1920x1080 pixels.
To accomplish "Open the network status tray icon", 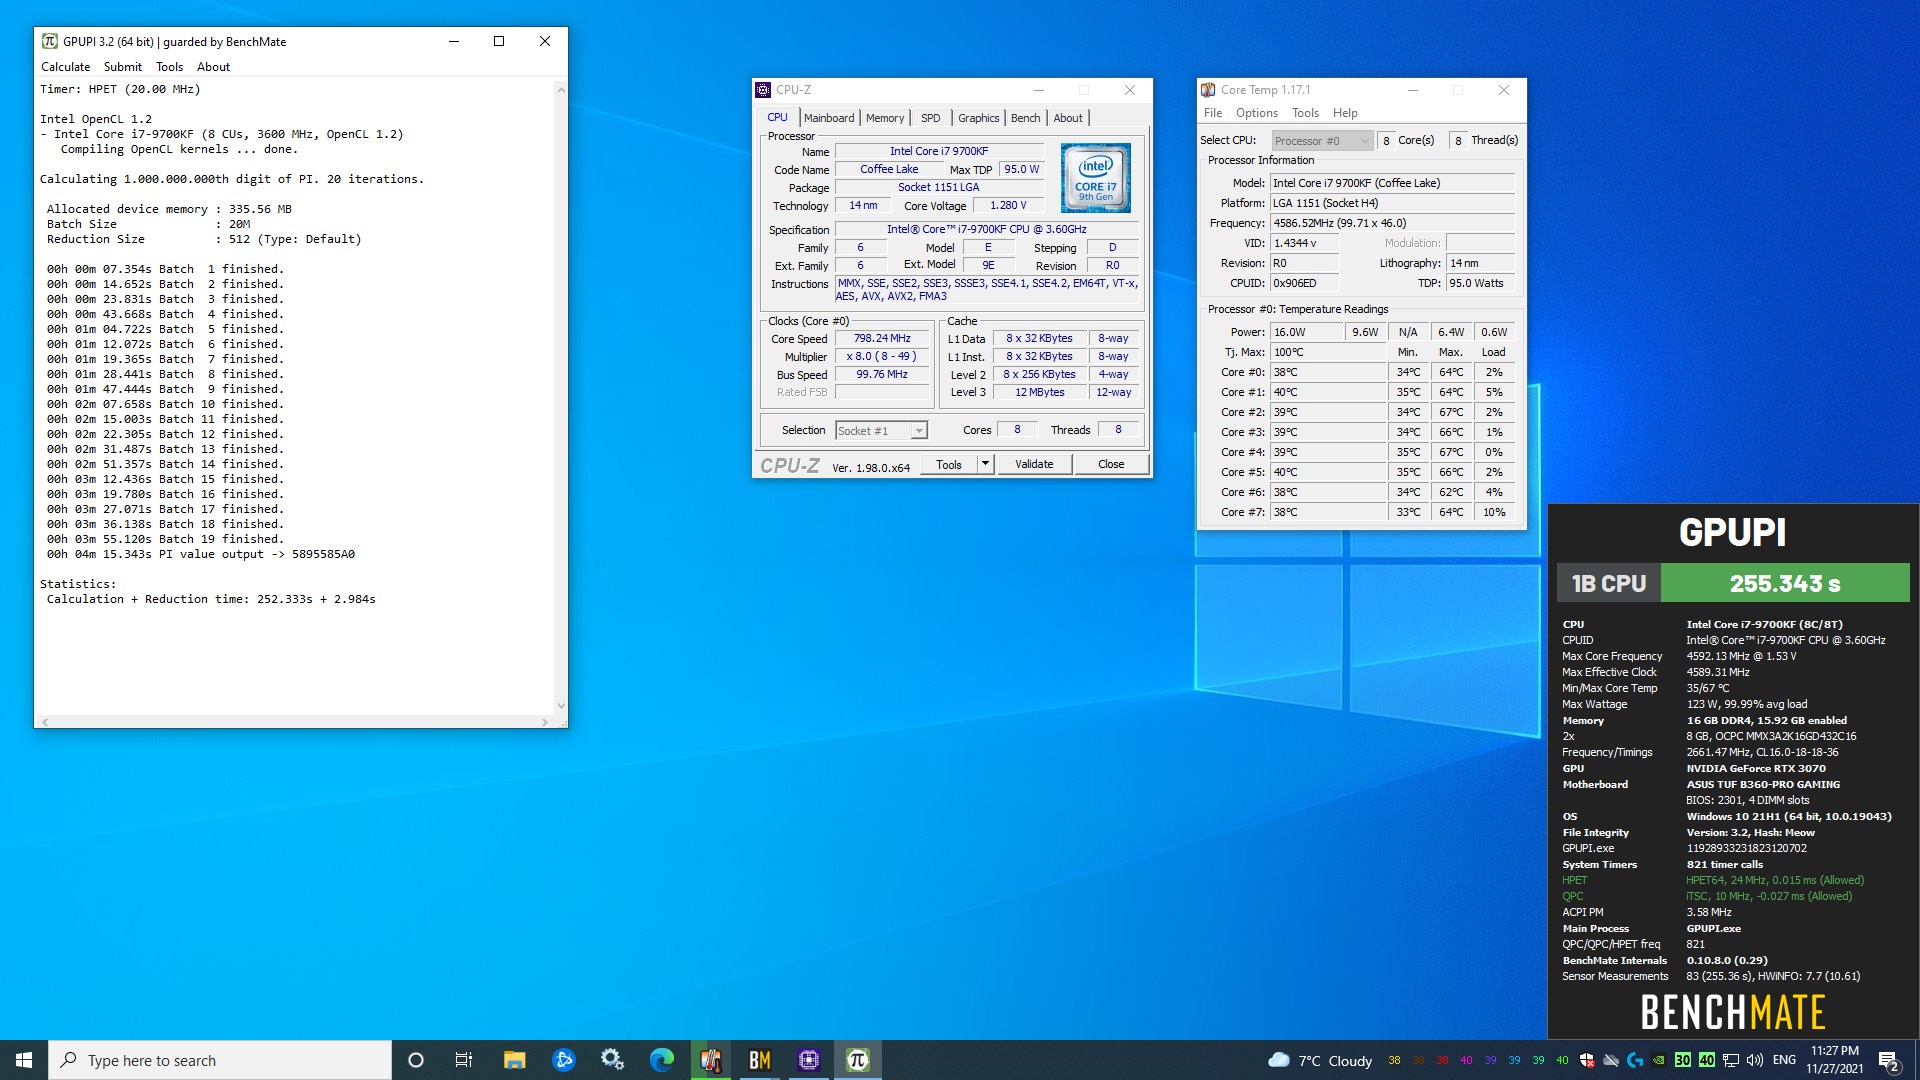I will (1731, 1061).
